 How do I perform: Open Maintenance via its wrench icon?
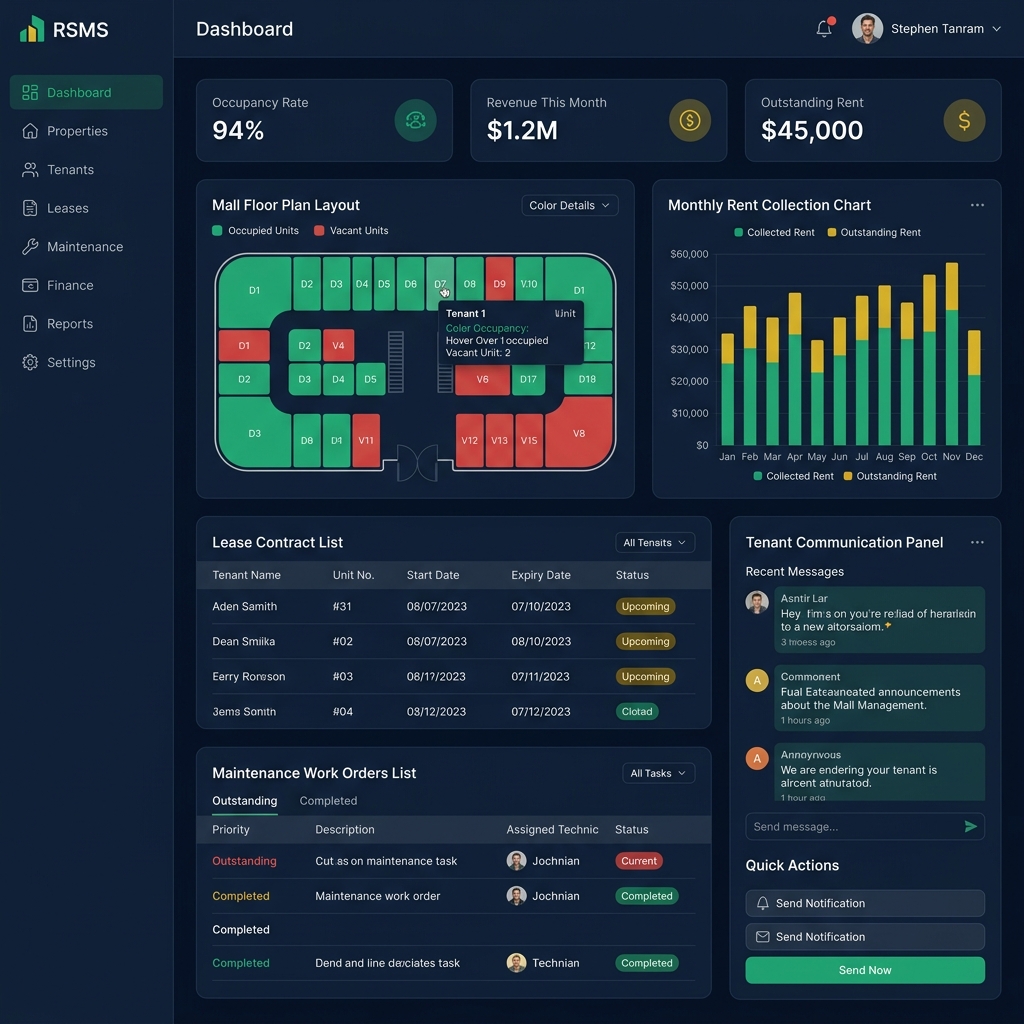pyautogui.click(x=30, y=247)
